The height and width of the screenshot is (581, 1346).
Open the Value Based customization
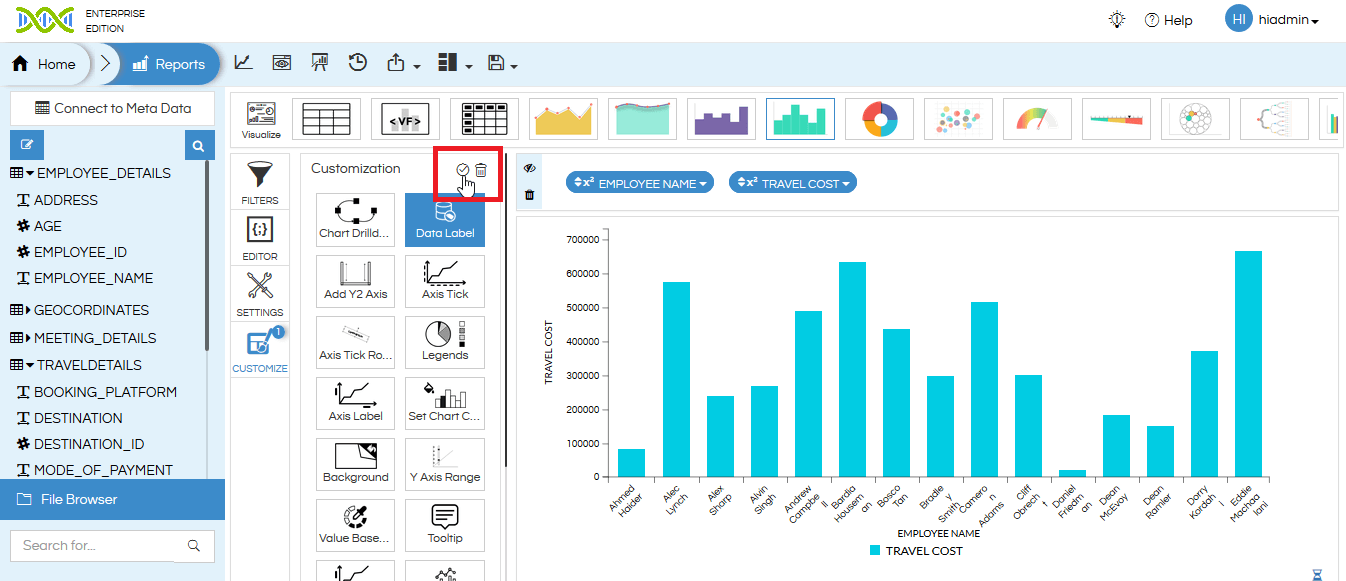[355, 525]
